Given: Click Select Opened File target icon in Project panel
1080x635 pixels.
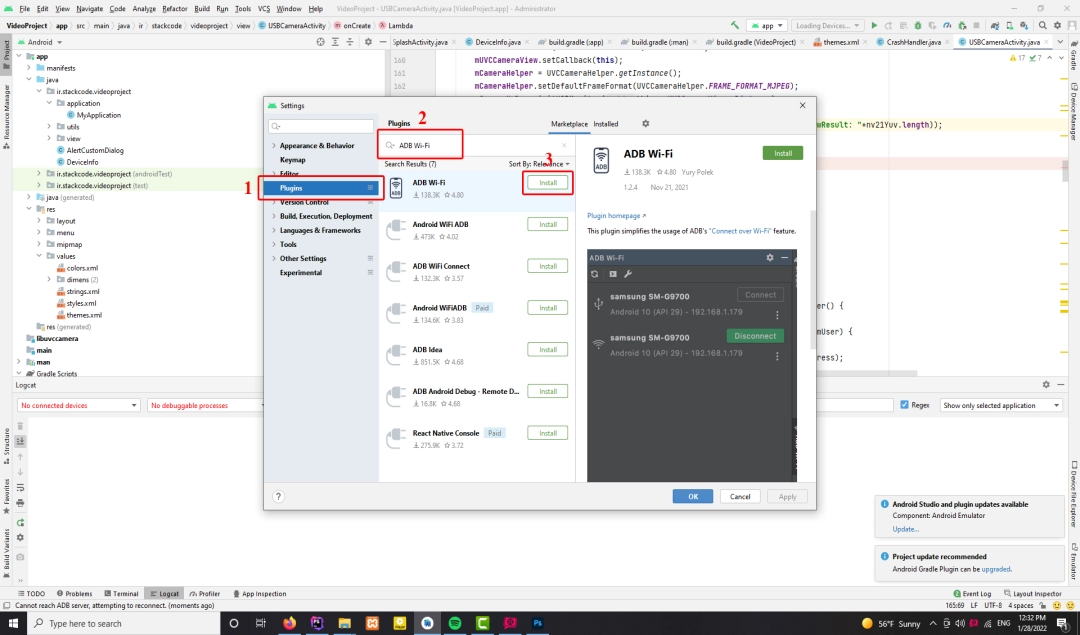Looking at the screenshot, I should pos(320,42).
